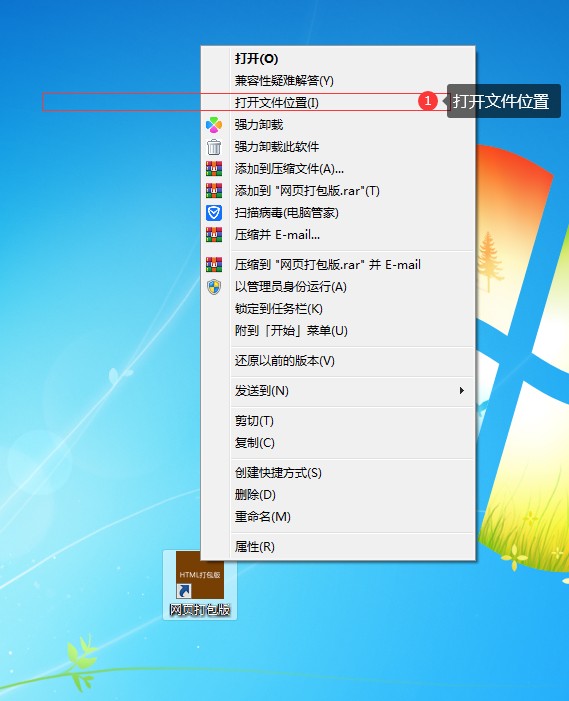Click WinRAR icon beside 压缩并 E-mail...

pyautogui.click(x=214, y=234)
